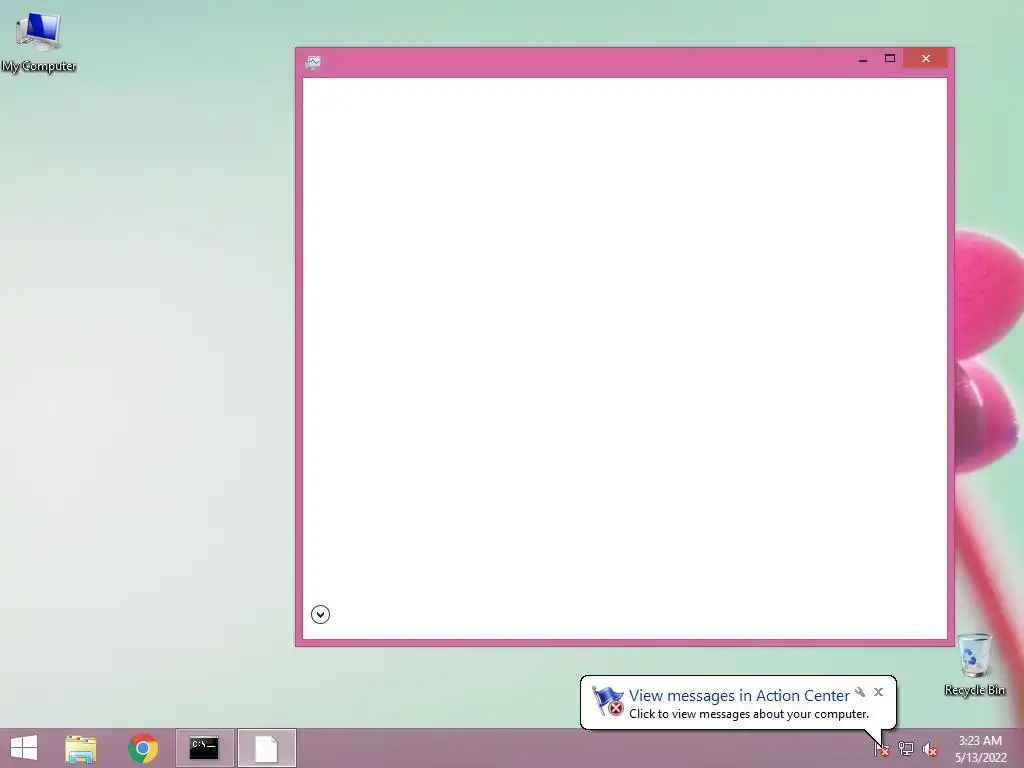Click the muted volume tray icon
This screenshot has width=1024, height=768.
click(x=930, y=750)
